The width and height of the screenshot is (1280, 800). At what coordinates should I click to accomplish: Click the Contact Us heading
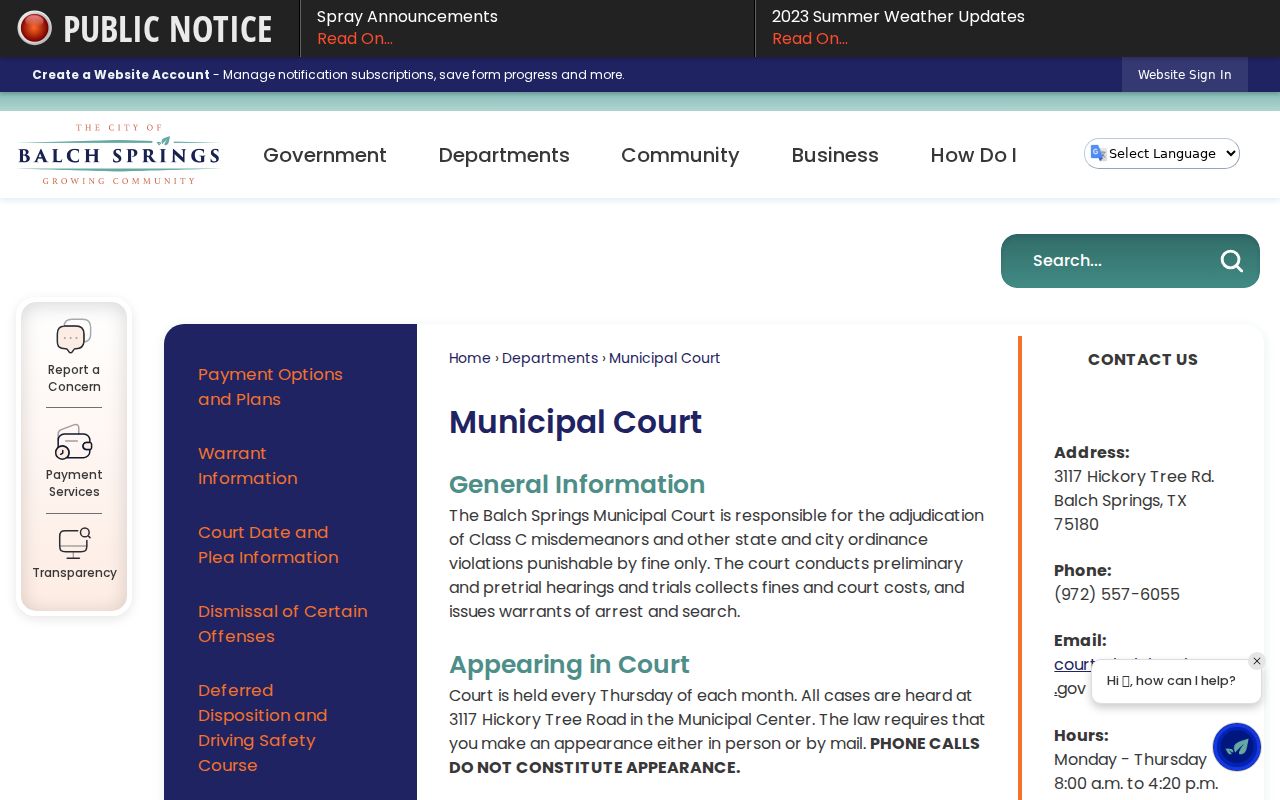point(1143,360)
